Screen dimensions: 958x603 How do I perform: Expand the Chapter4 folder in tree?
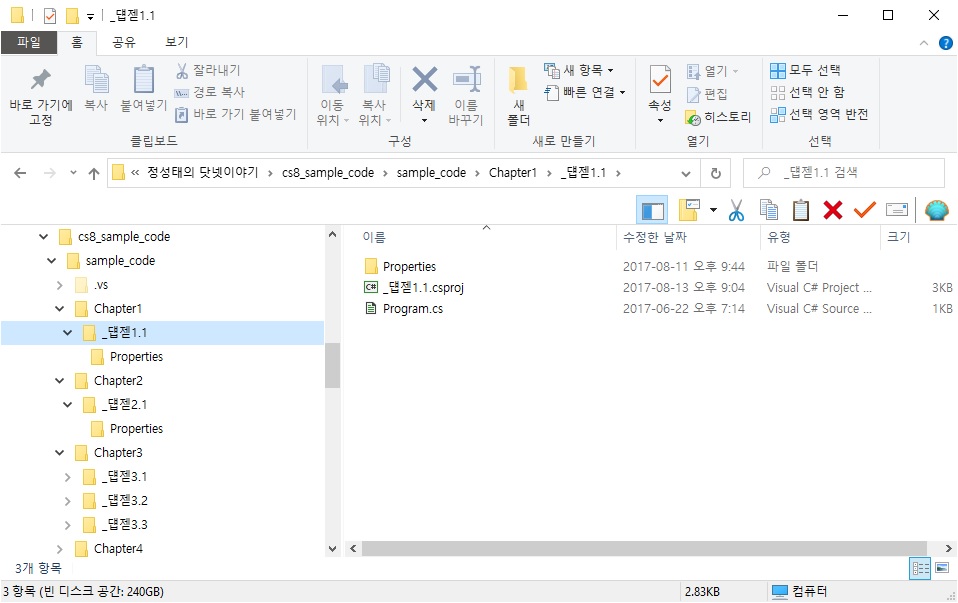click(x=59, y=549)
